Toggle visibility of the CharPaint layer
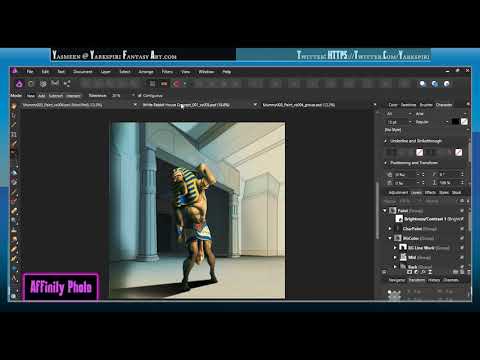The image size is (480, 360). [x=462, y=229]
